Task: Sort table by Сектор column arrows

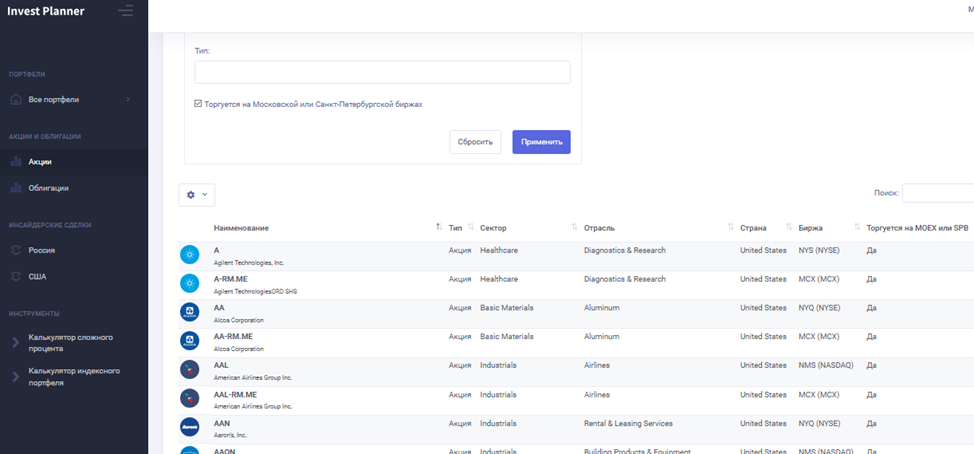Action: pyautogui.click(x=575, y=228)
